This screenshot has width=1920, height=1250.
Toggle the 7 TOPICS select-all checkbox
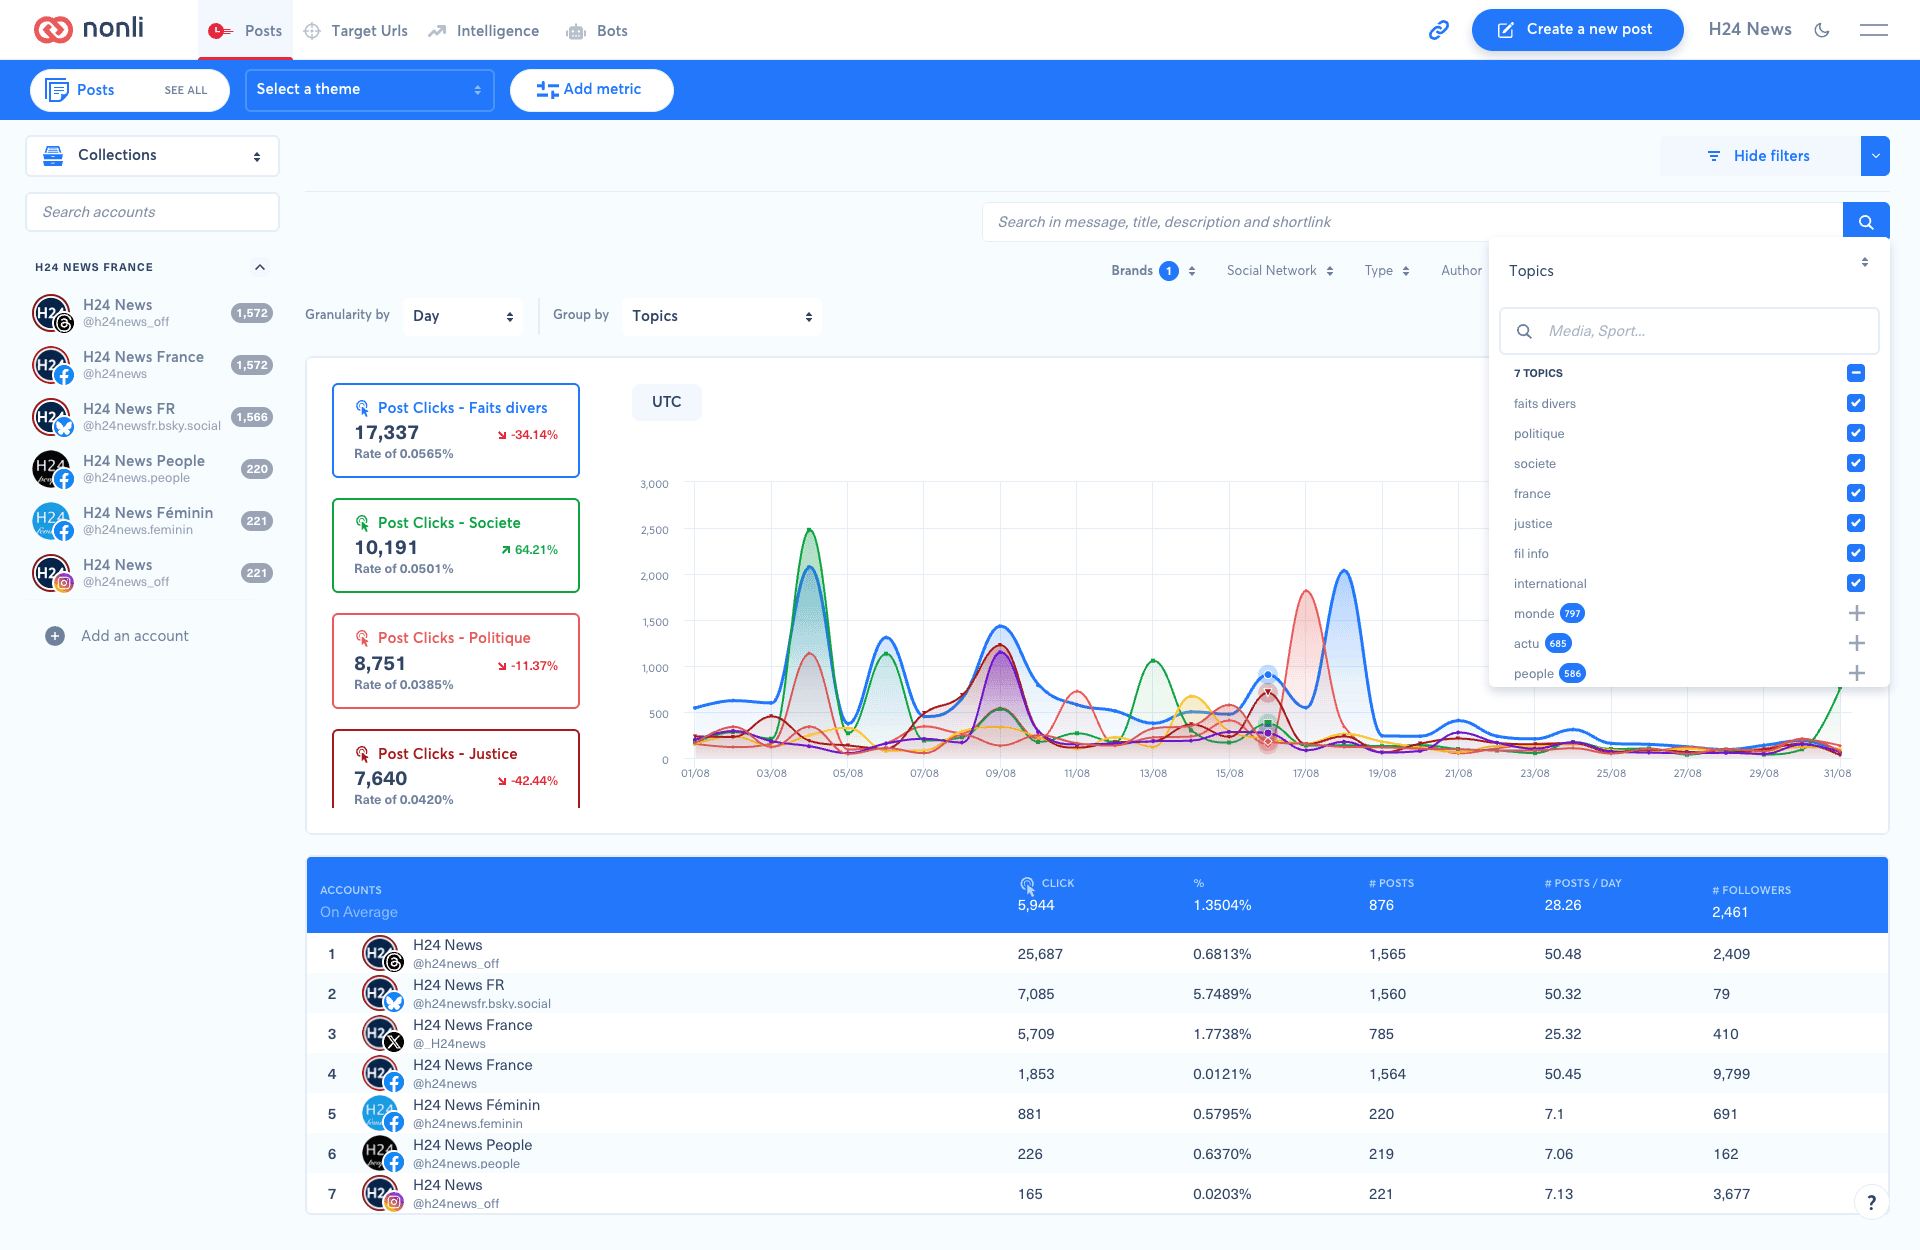[1856, 373]
